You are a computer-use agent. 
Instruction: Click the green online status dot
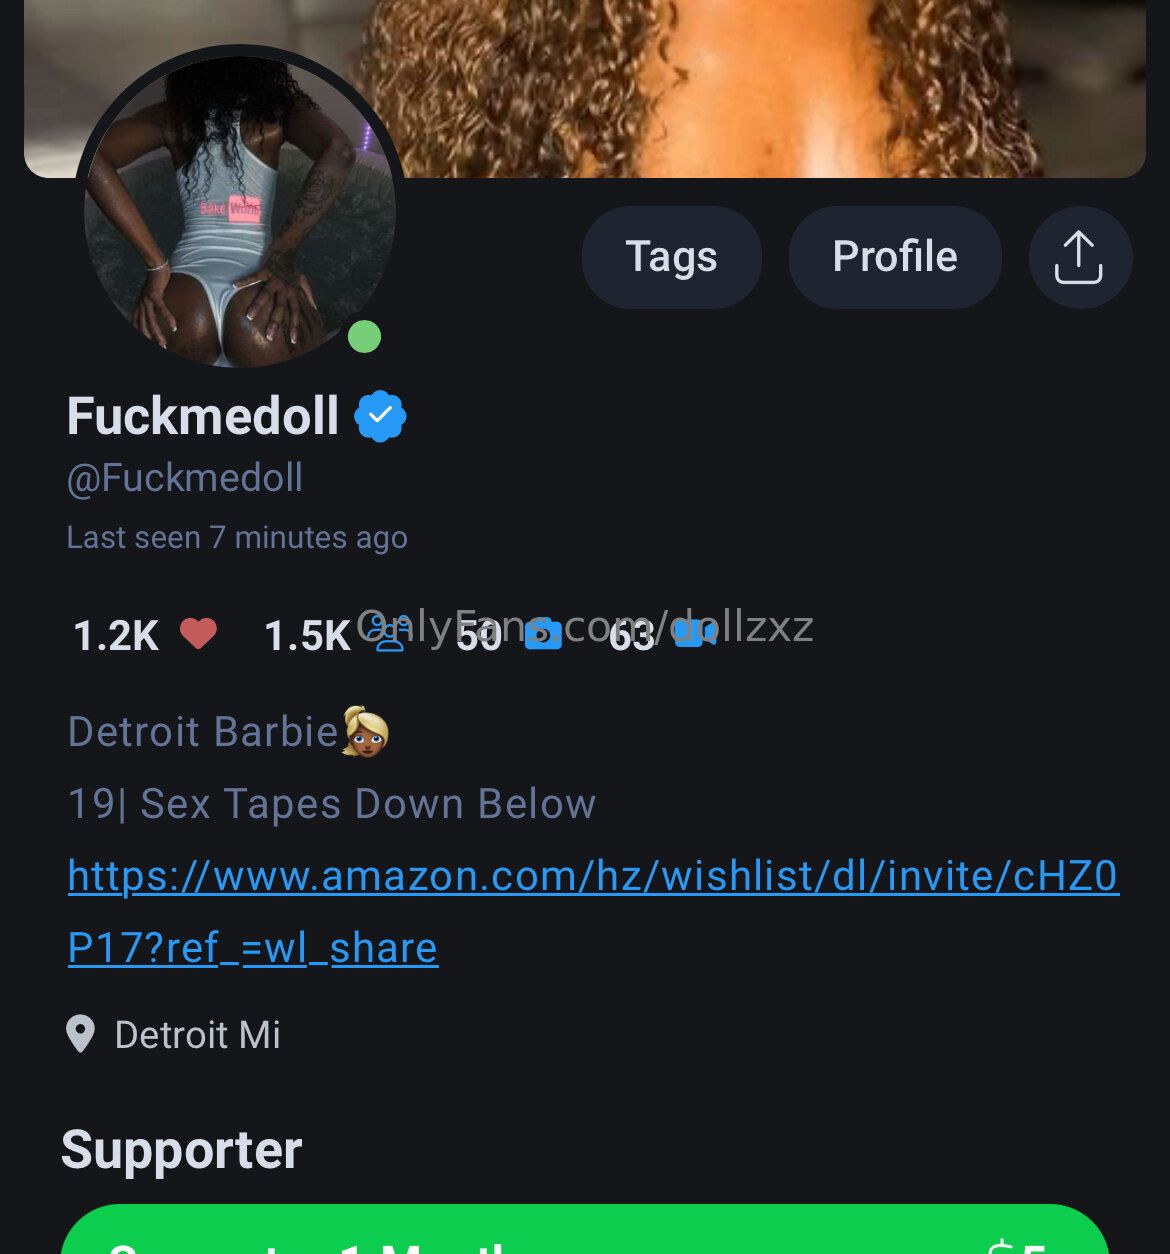(364, 337)
